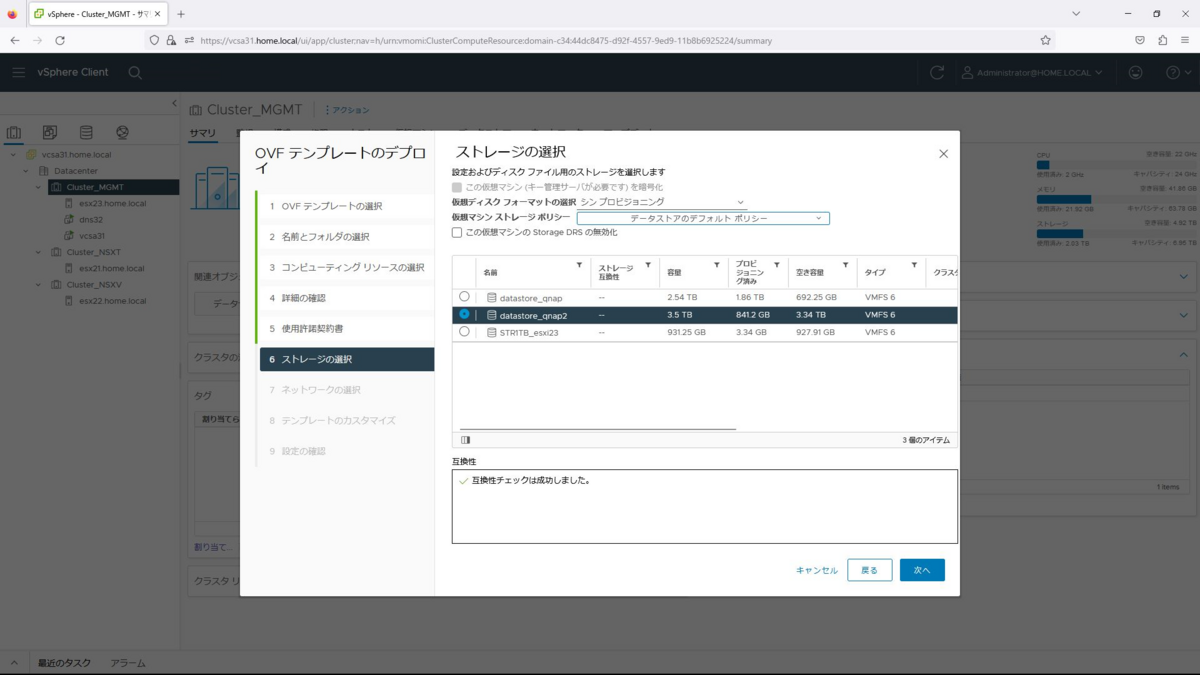Open the feedback smiley icon
Image resolution: width=1200 pixels, height=675 pixels.
point(1135,72)
